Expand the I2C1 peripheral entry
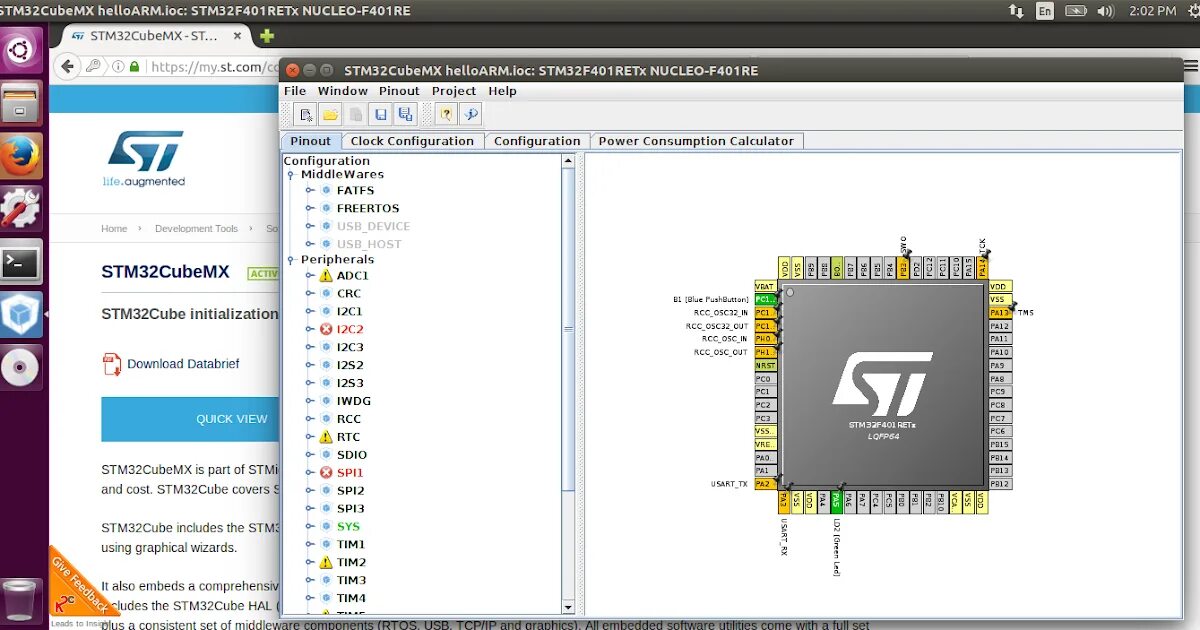The width and height of the screenshot is (1200, 630). (310, 311)
